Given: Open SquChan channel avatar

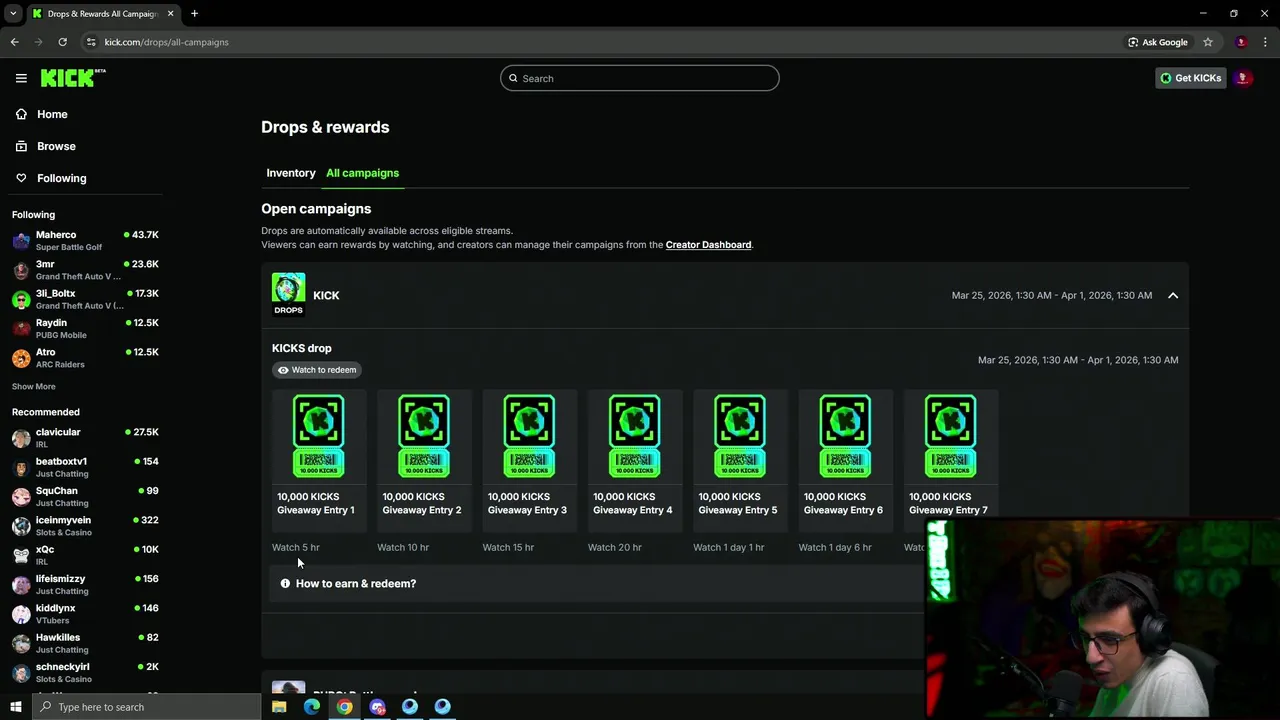Looking at the screenshot, I should pos(21,497).
